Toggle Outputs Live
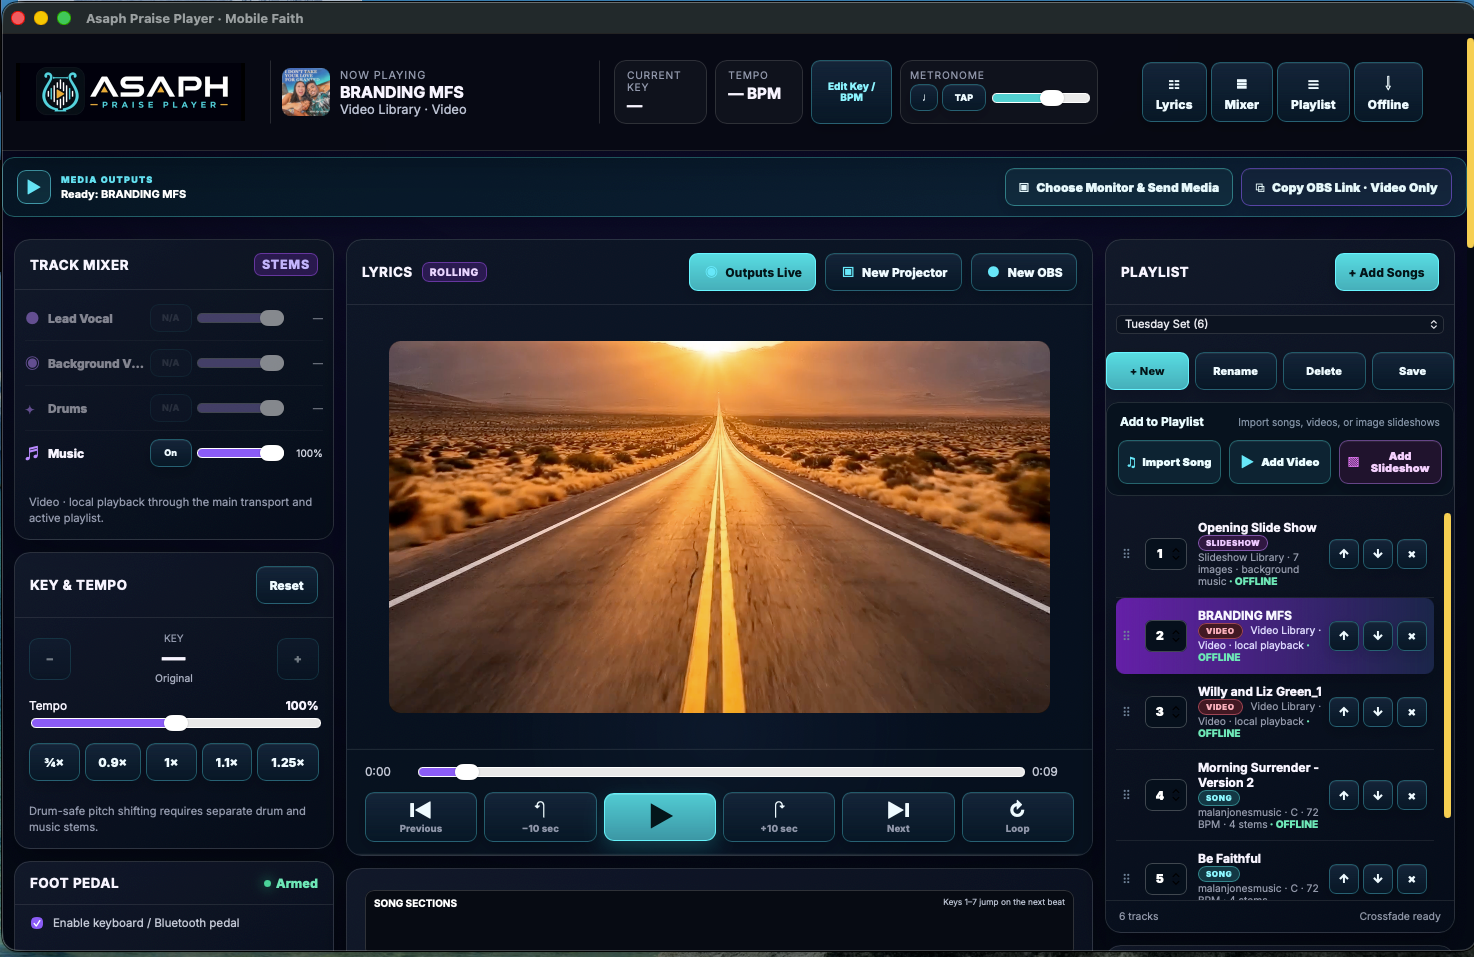Viewport: 1474px width, 957px height. click(x=753, y=272)
